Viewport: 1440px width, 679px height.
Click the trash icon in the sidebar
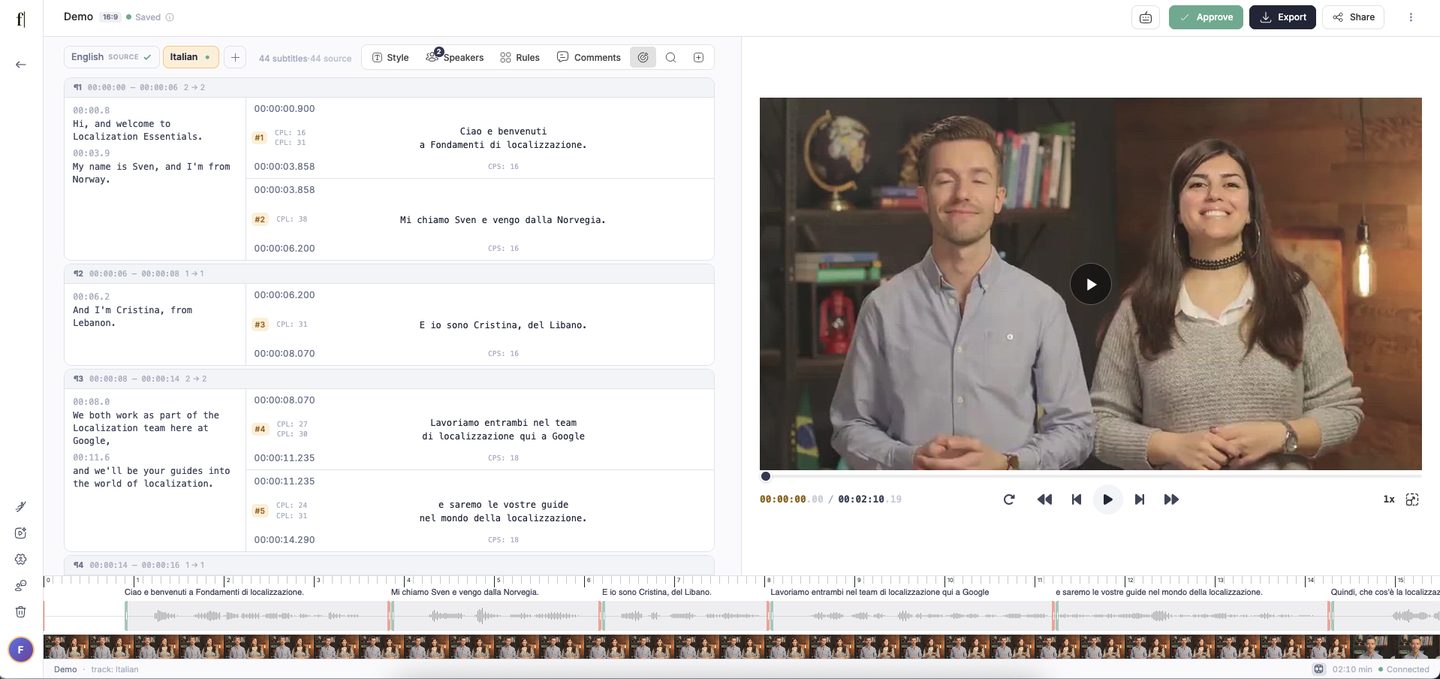click(21, 612)
